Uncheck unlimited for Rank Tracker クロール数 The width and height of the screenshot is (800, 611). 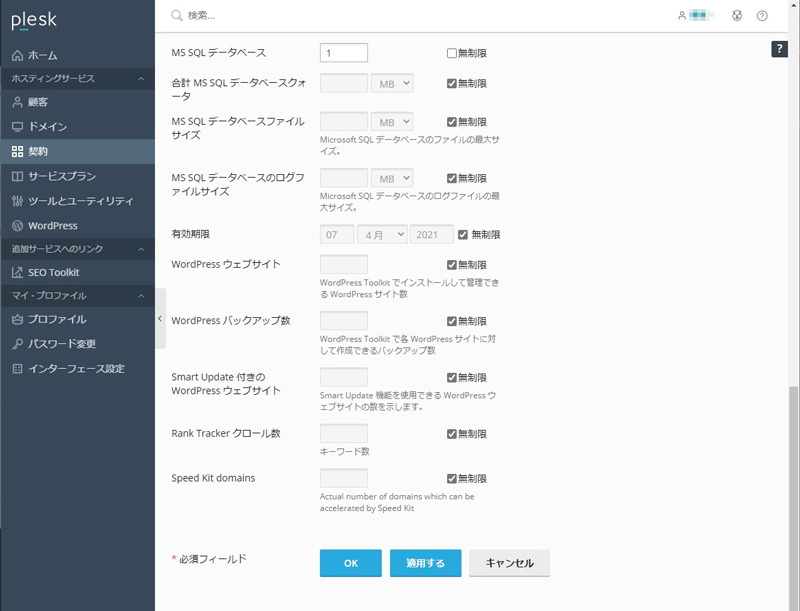452,434
